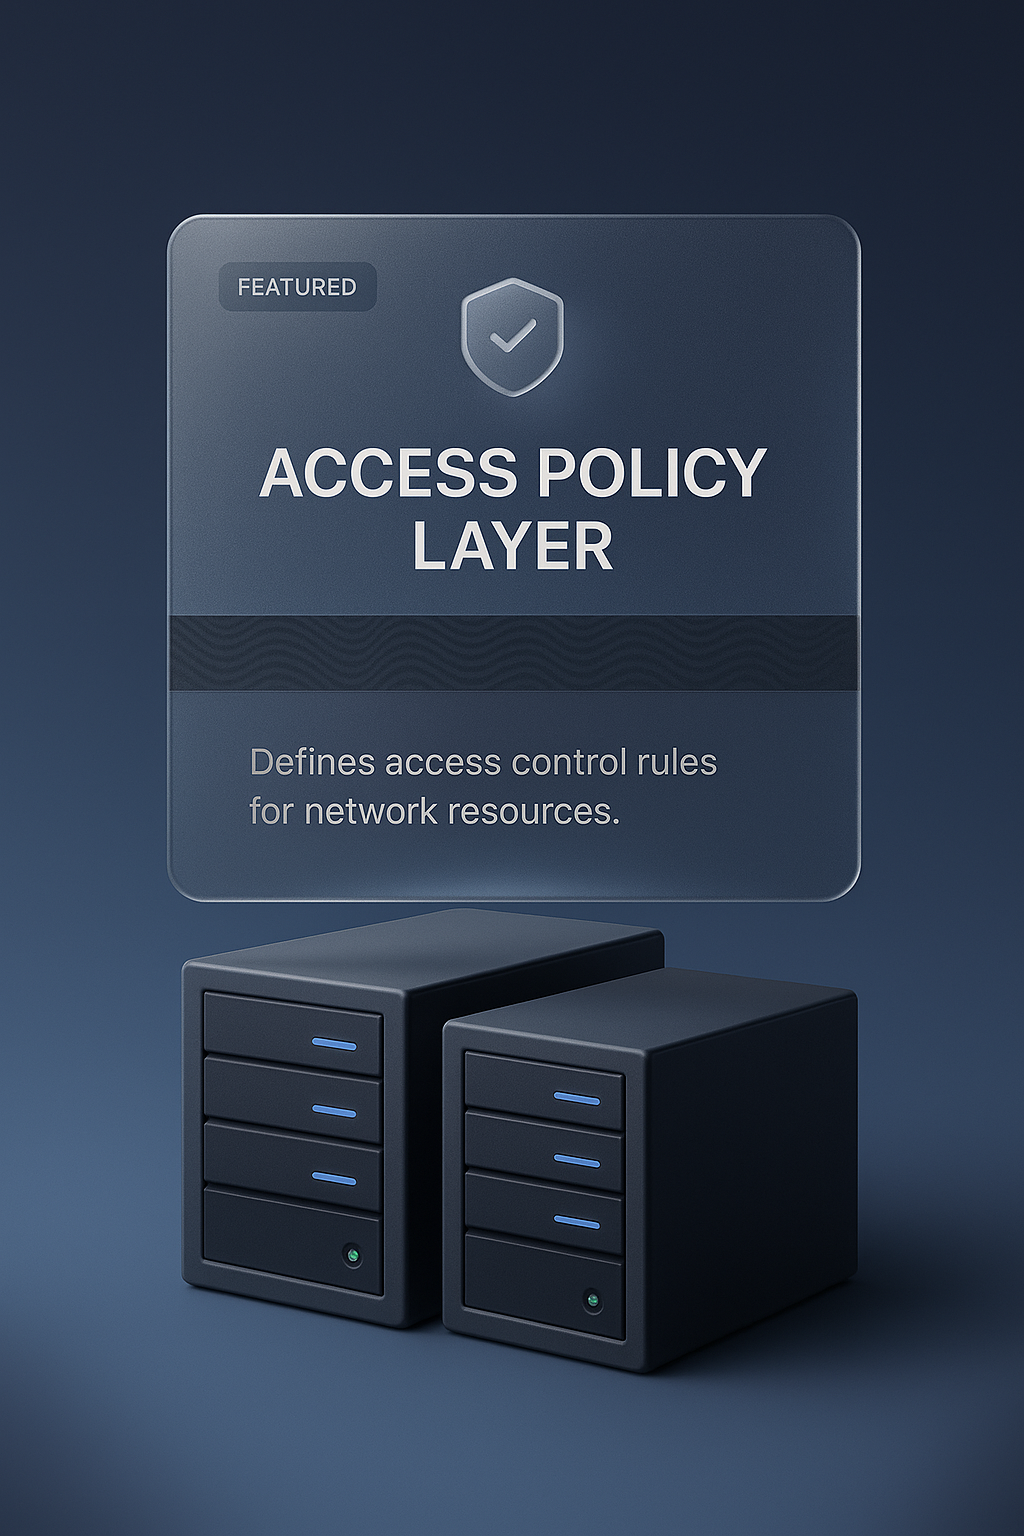Click blue LED on right server's third bay
This screenshot has height=1536, width=1024.
coord(577,1222)
